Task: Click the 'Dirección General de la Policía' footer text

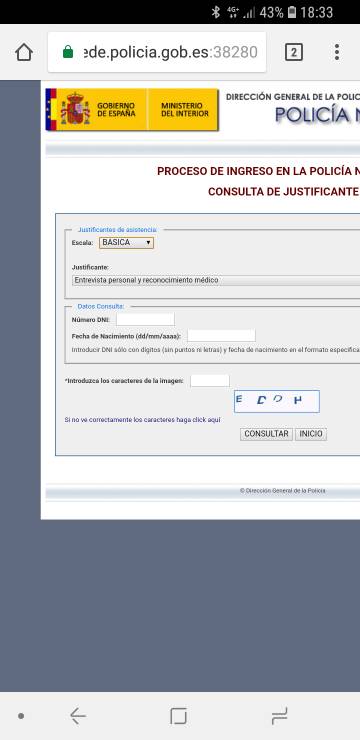Action: tap(283, 491)
